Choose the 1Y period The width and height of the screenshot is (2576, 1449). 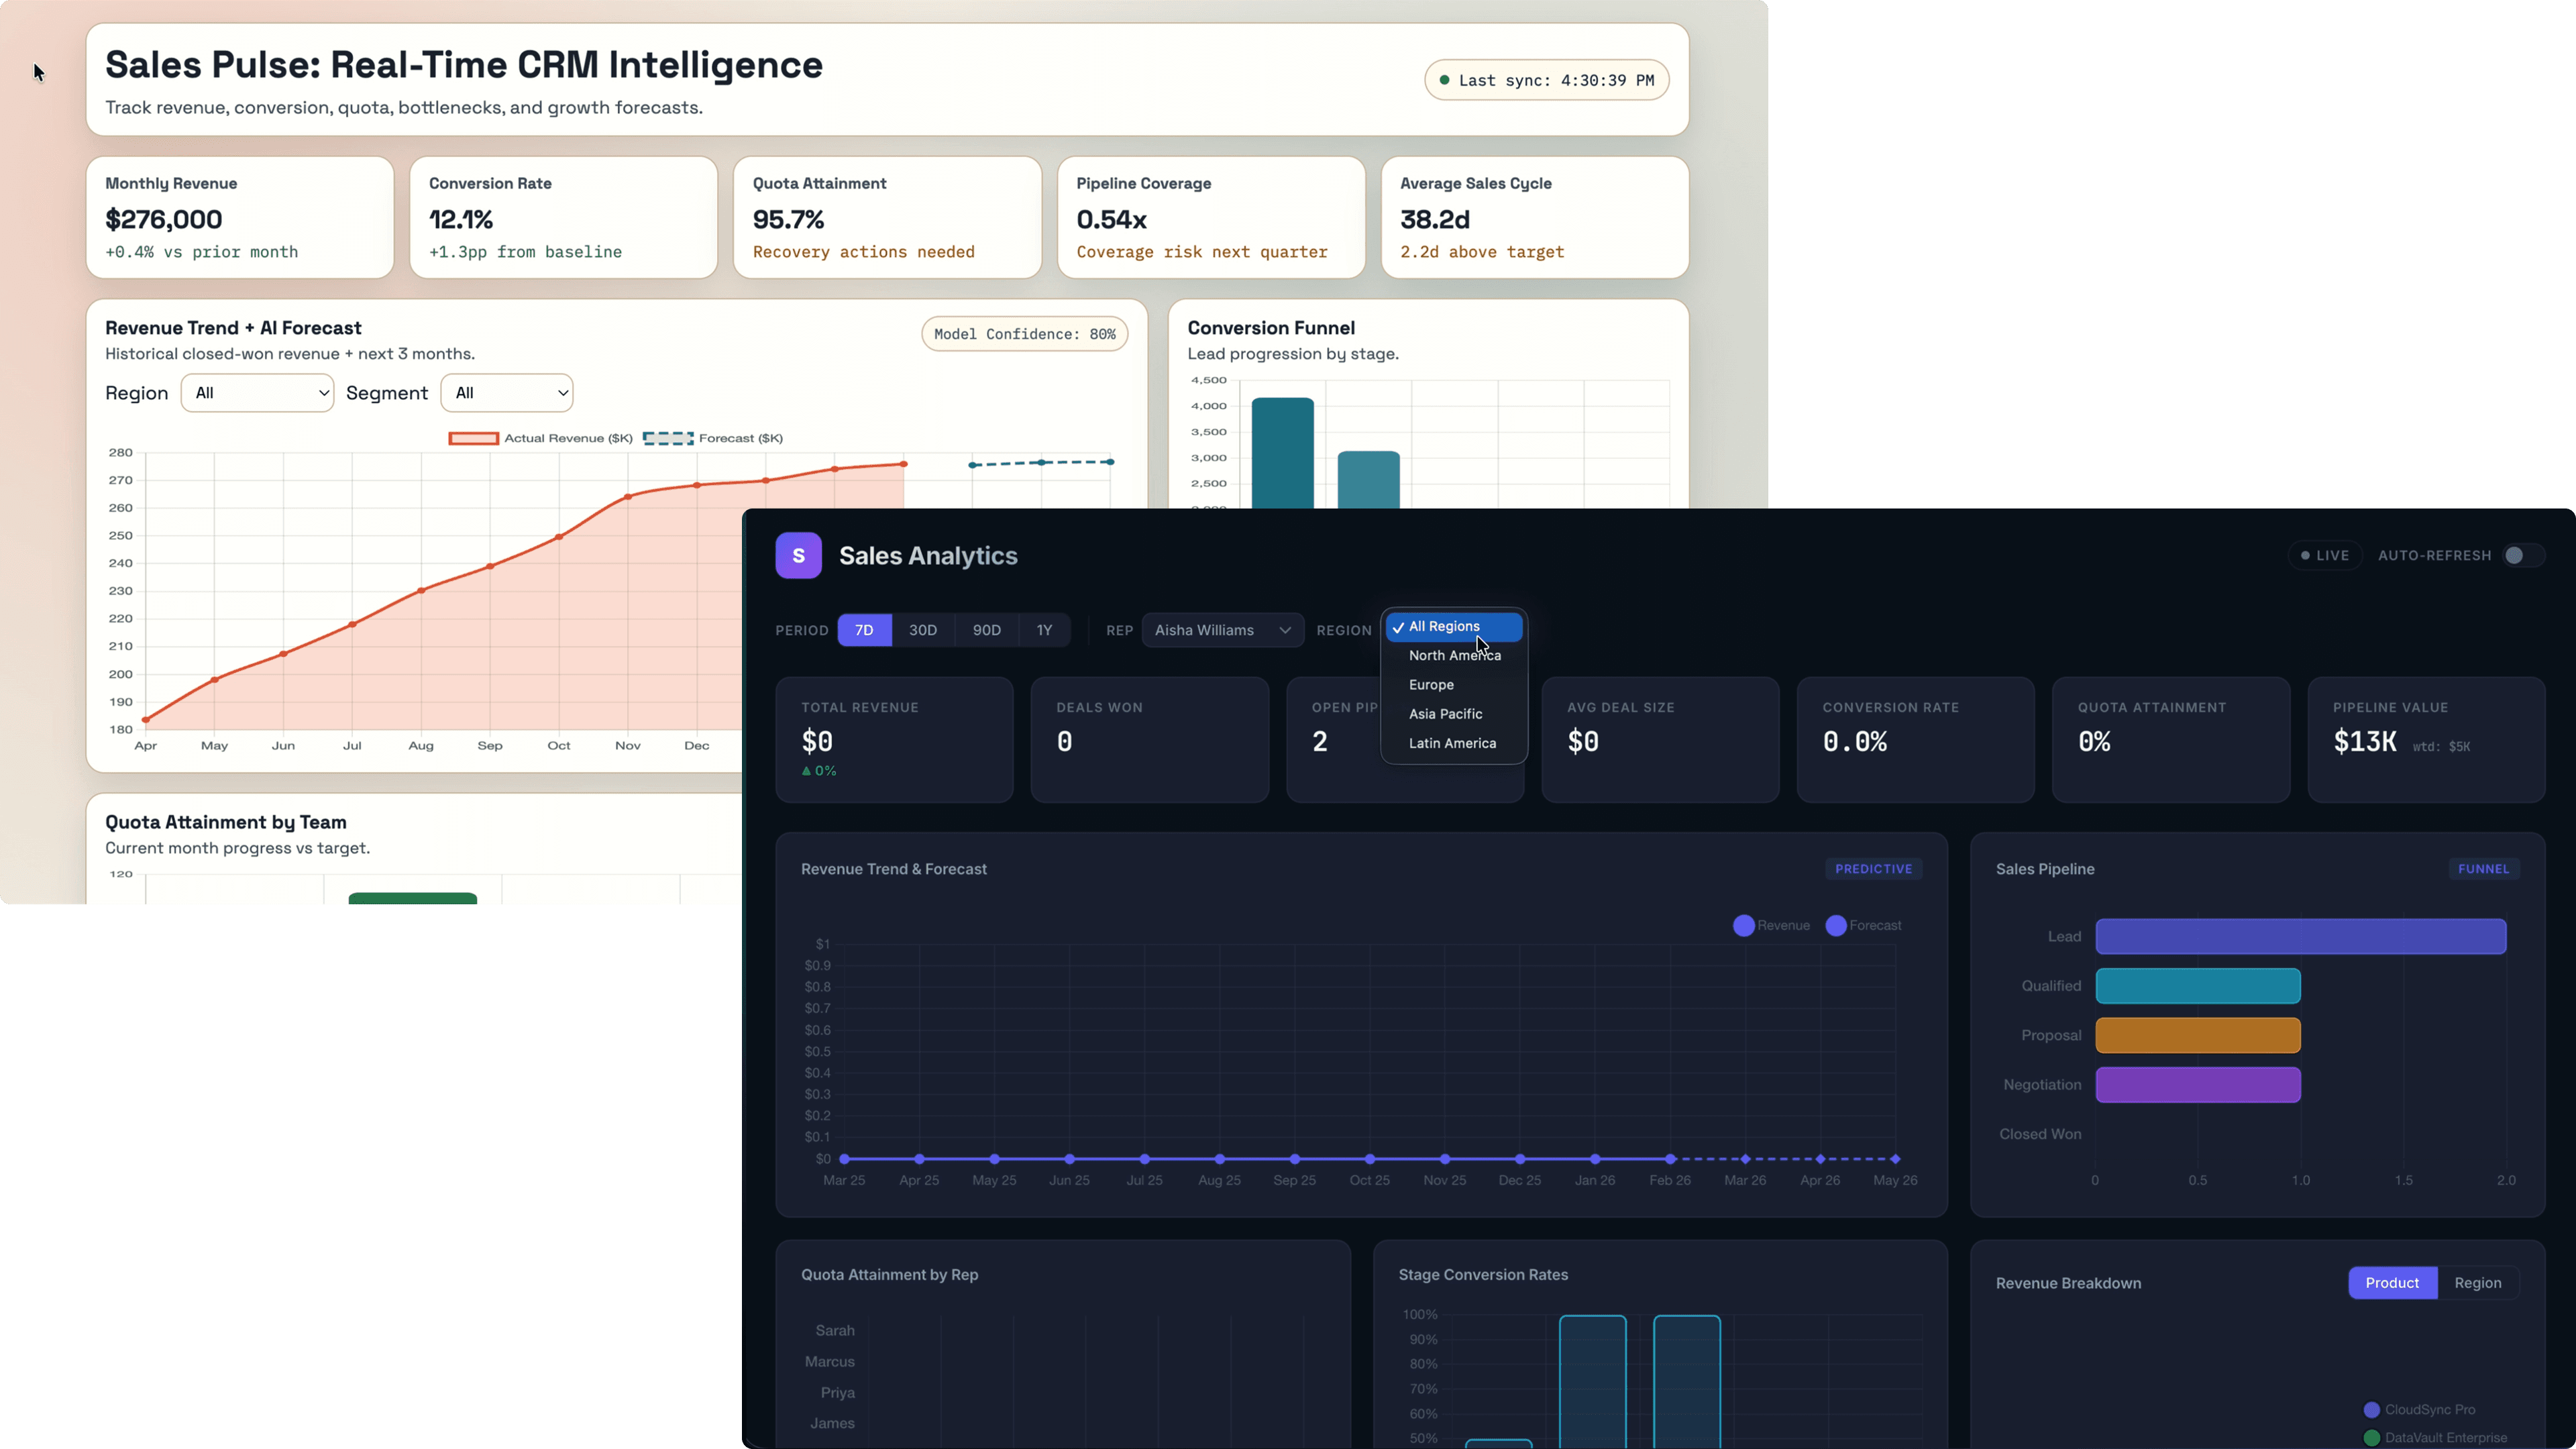click(1044, 630)
